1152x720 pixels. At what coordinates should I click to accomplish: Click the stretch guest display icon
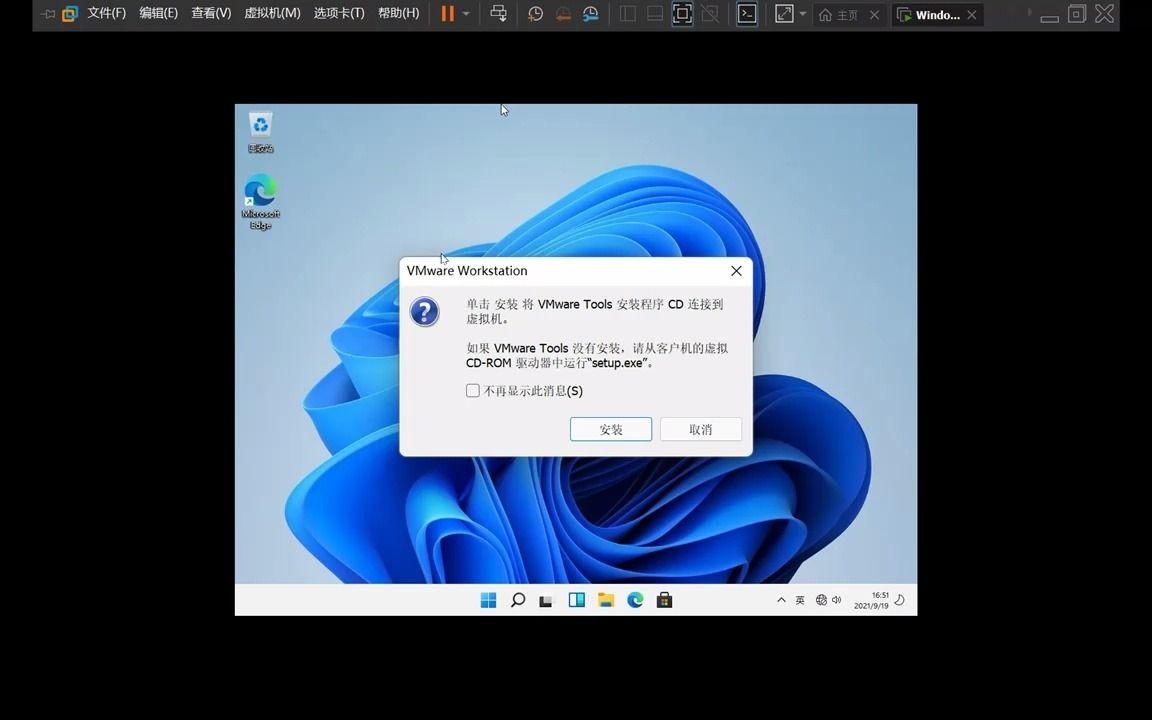tap(784, 14)
